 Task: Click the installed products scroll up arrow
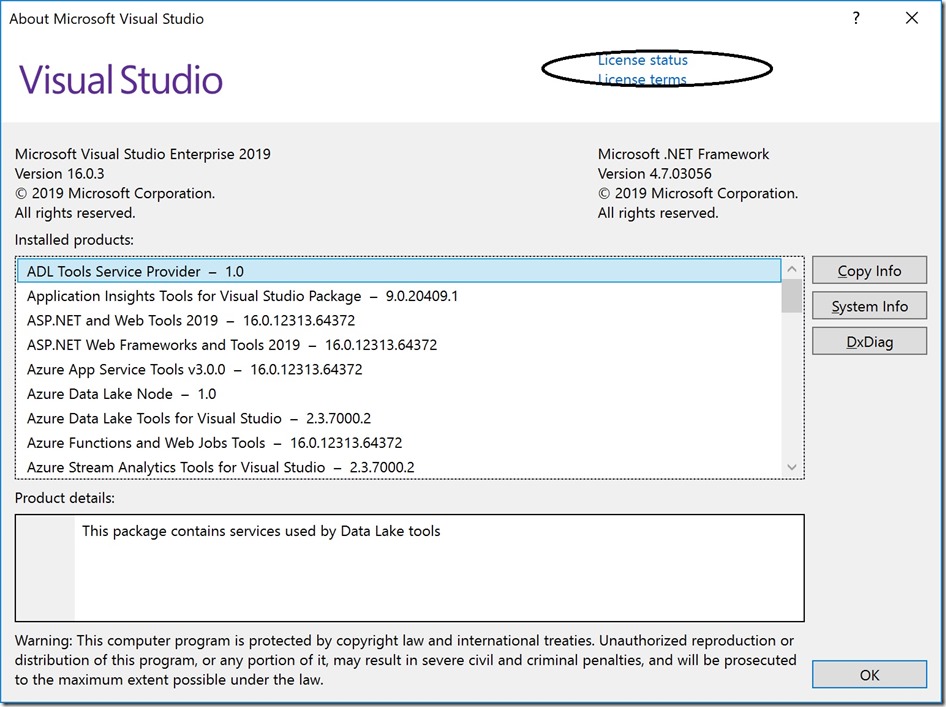coord(792,269)
